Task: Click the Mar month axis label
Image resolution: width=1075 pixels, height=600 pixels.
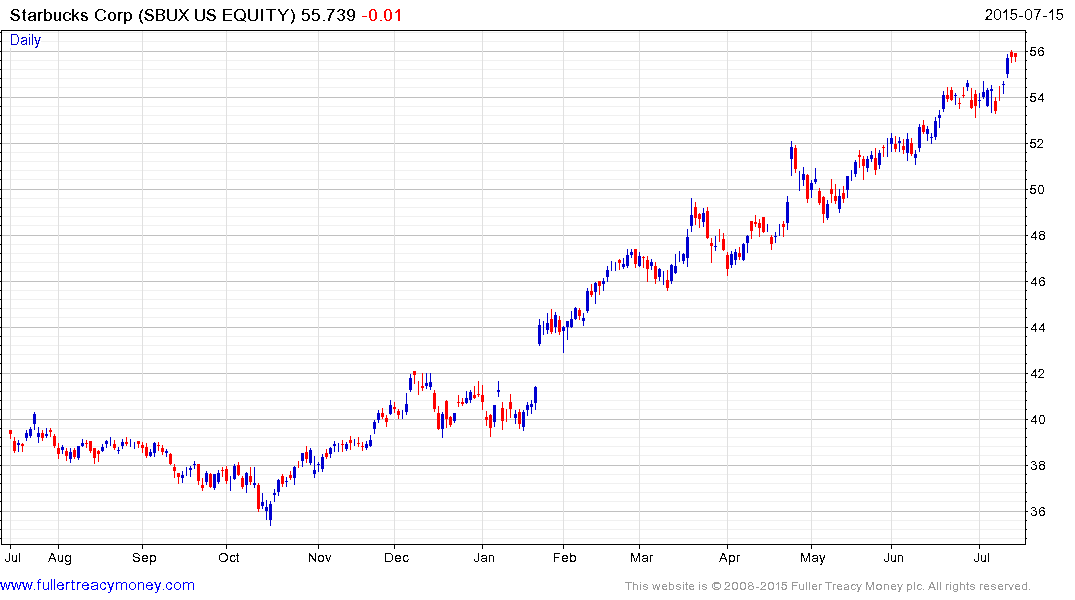Action: [x=641, y=558]
